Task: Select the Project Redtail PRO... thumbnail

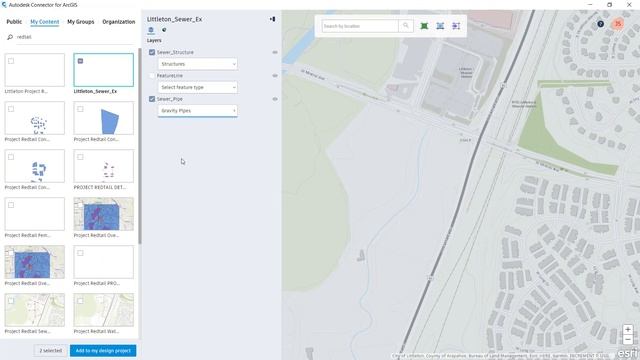Action: (x=104, y=262)
